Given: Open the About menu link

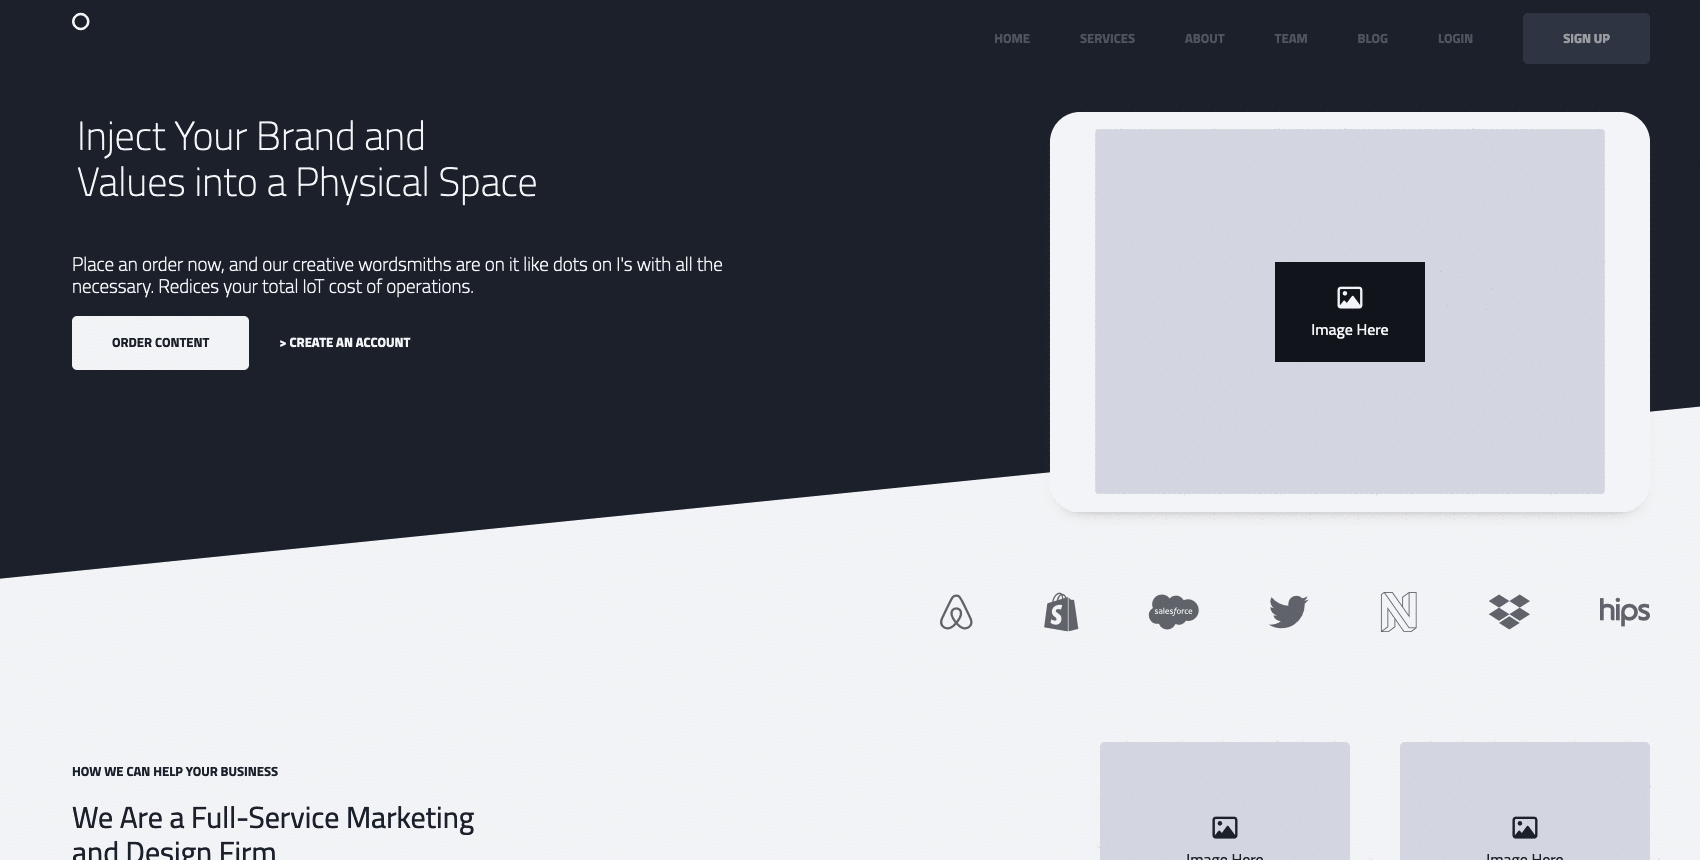Looking at the screenshot, I should [x=1204, y=39].
